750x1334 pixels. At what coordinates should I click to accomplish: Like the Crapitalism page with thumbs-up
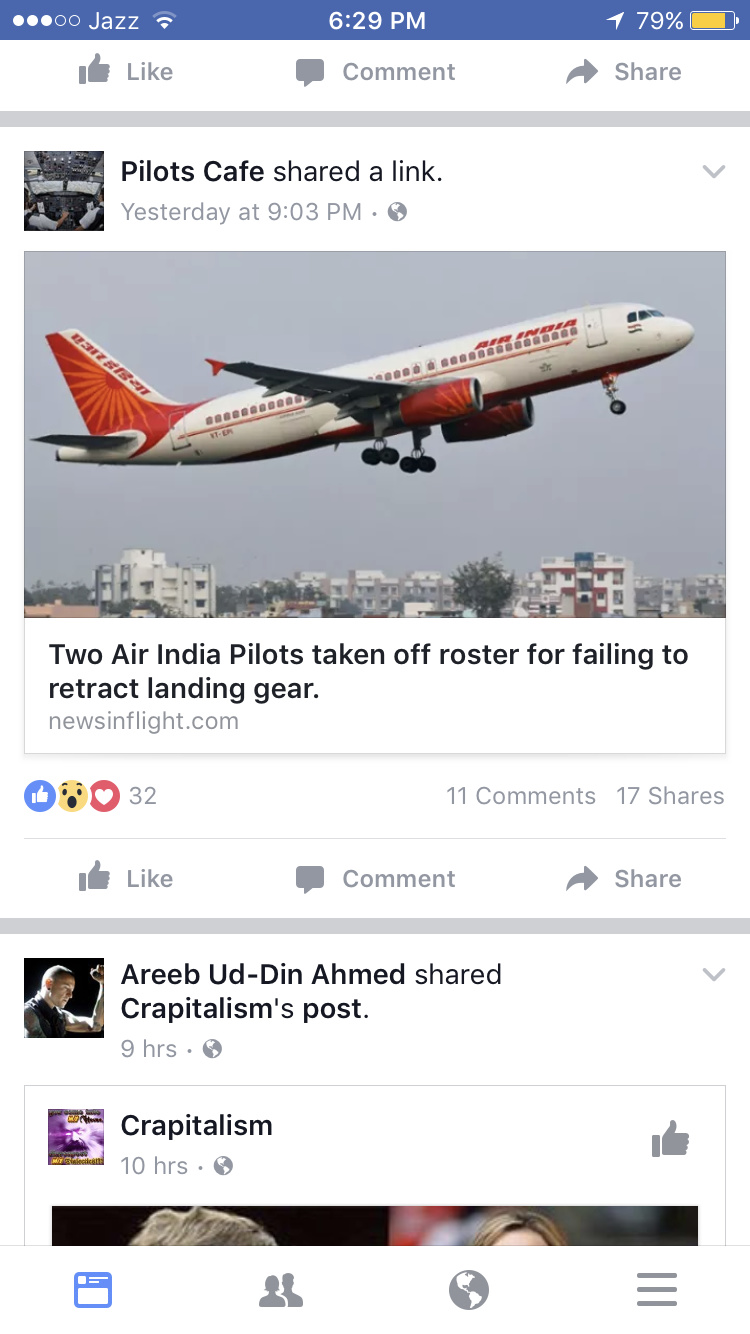pos(670,1139)
